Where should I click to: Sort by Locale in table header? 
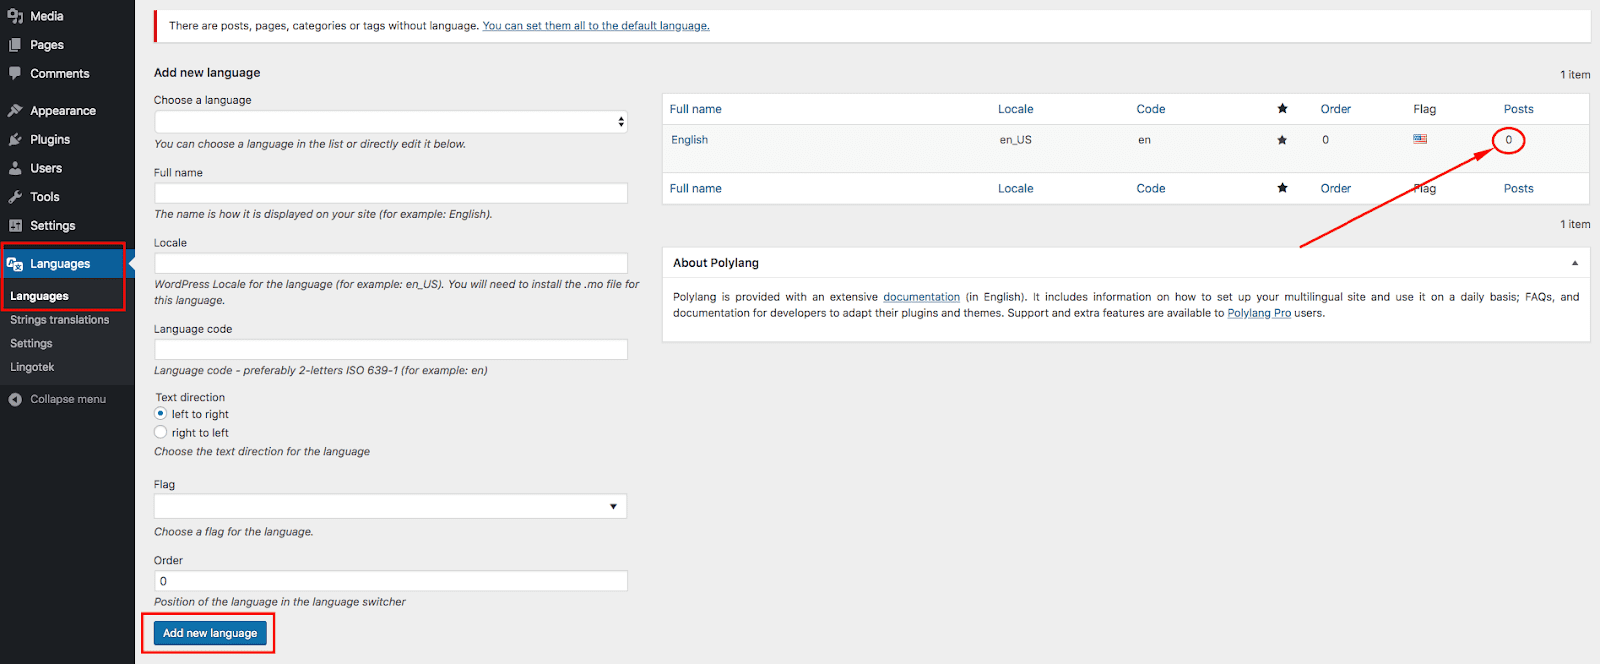click(x=1015, y=109)
